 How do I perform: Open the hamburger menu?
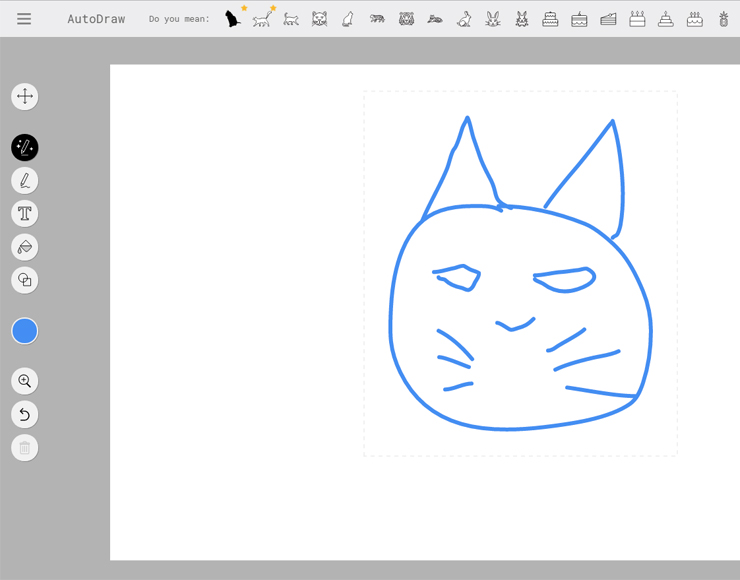click(24, 19)
